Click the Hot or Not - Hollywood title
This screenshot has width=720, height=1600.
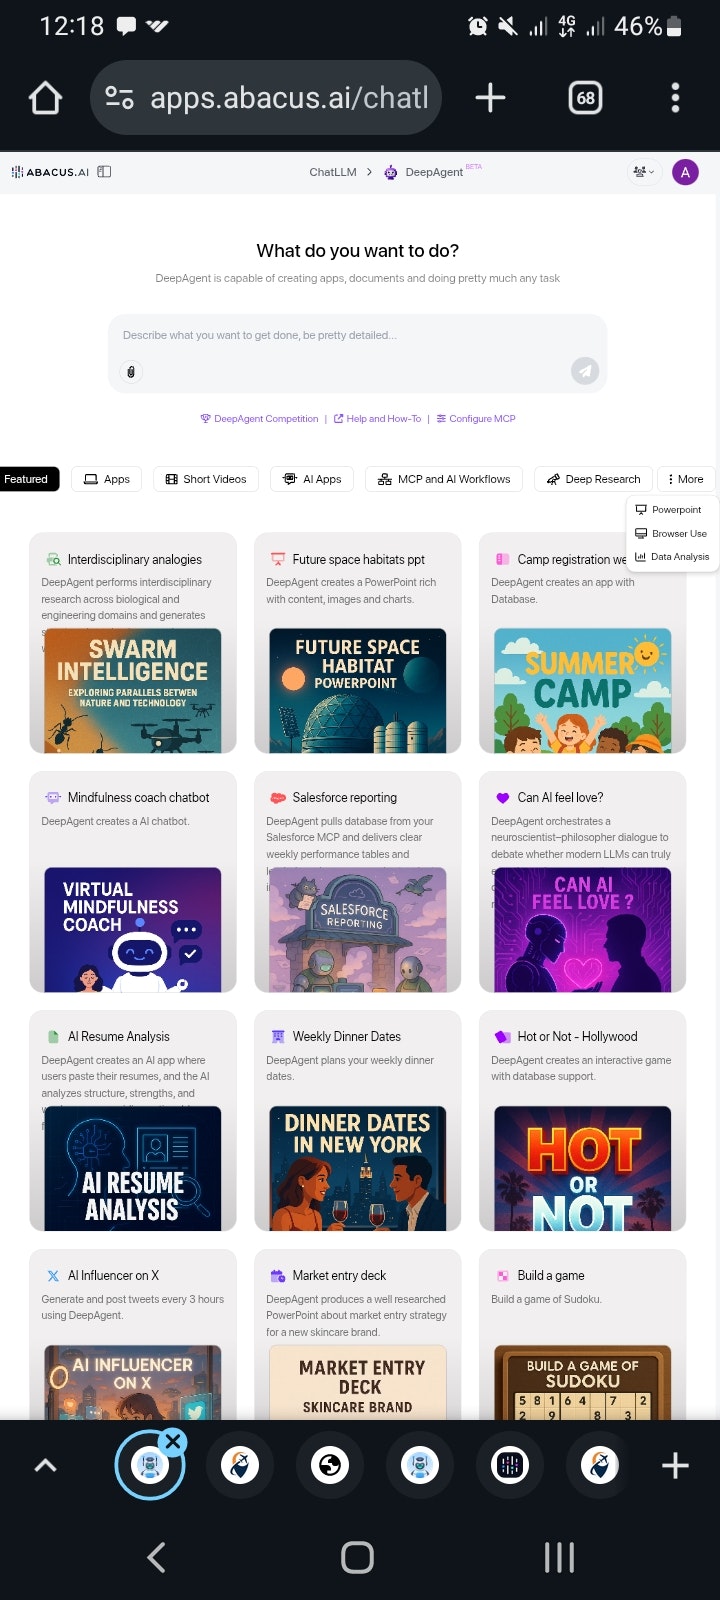[577, 1037]
